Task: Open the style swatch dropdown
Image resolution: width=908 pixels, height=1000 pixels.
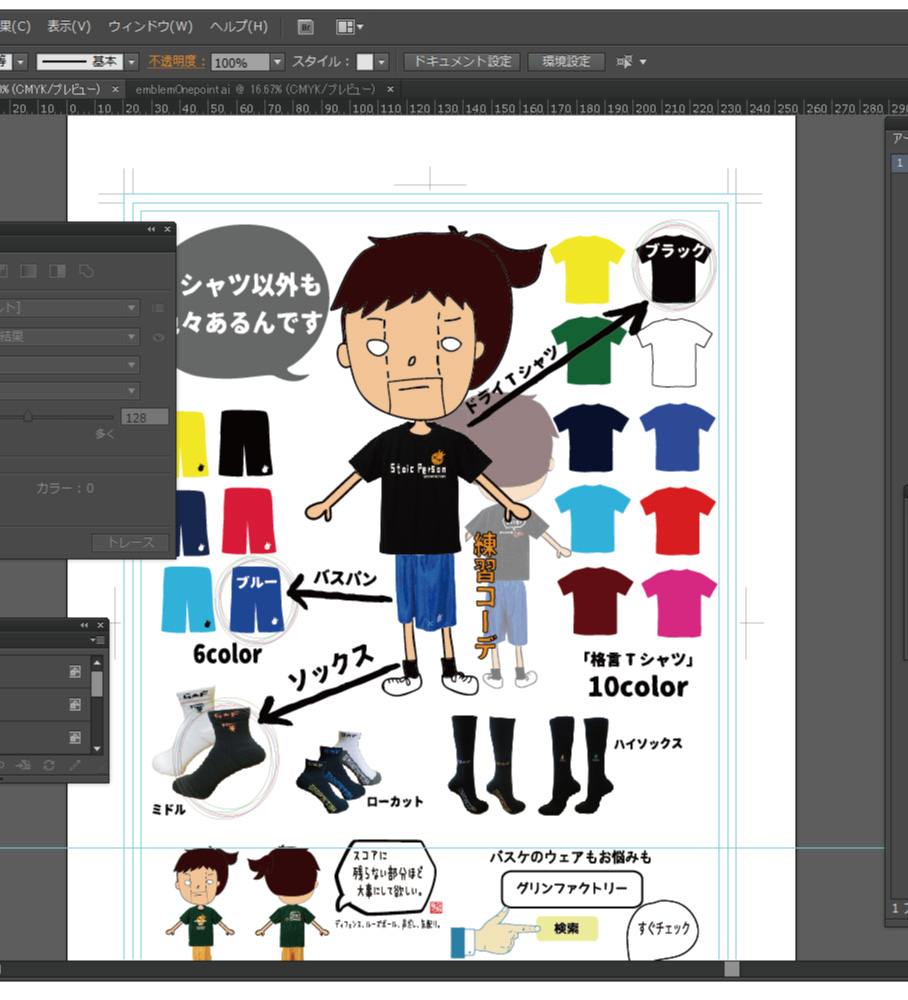Action: [380, 62]
